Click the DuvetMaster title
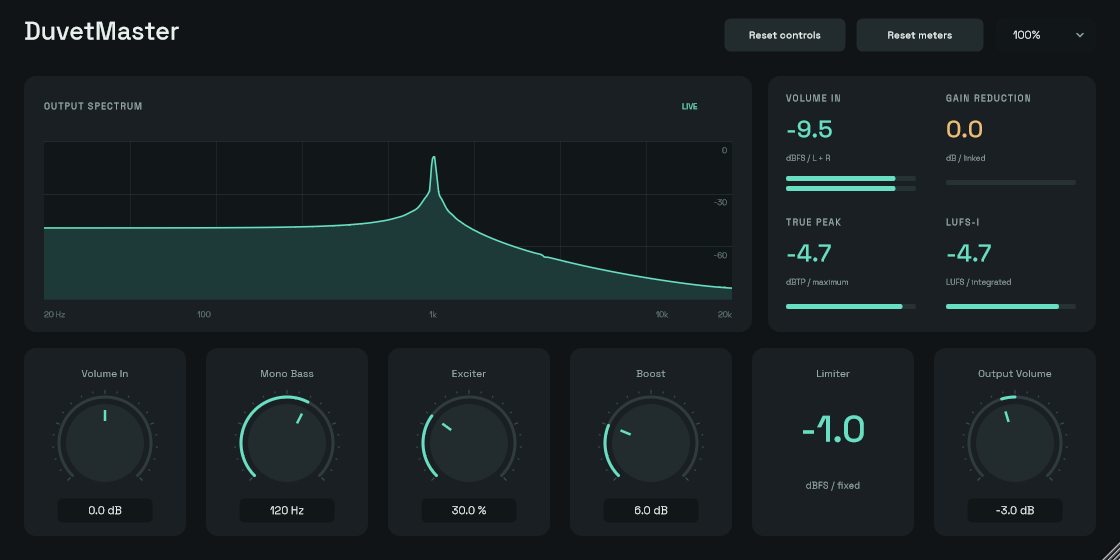The width and height of the screenshot is (1120, 560). 101,31
